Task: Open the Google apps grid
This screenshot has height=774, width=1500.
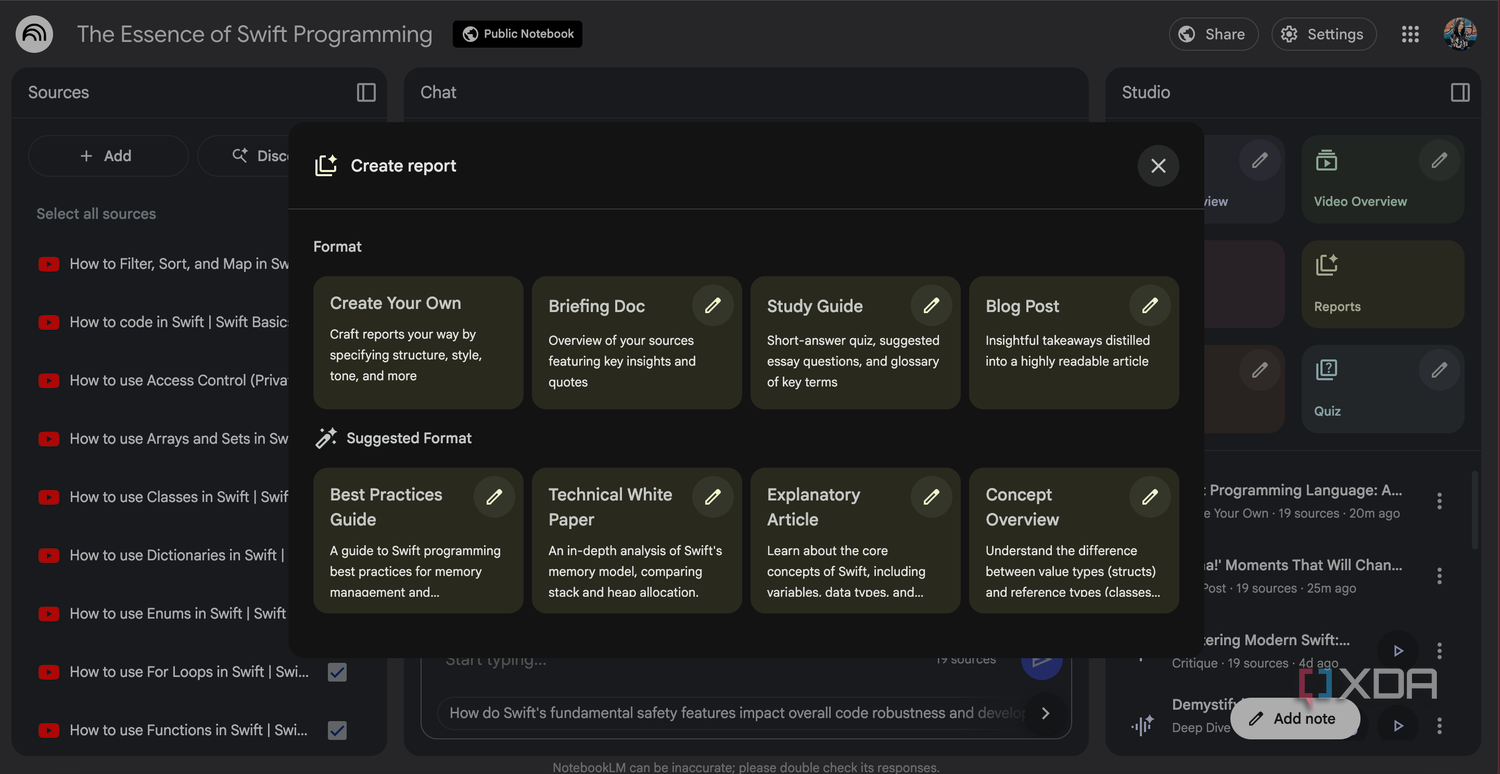Action: [1410, 34]
